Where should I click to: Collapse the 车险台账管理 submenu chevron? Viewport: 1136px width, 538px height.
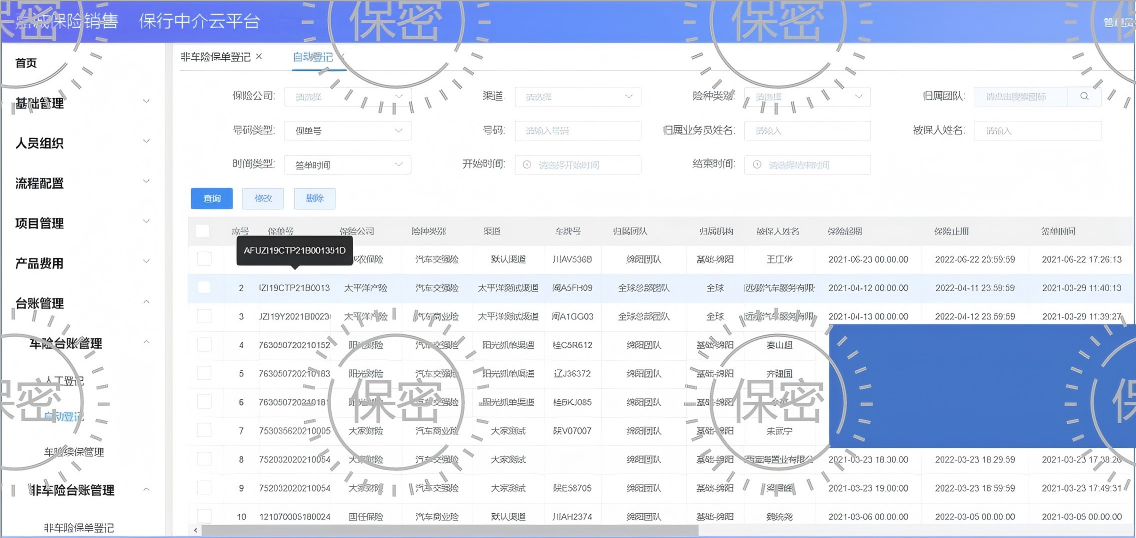[147, 343]
